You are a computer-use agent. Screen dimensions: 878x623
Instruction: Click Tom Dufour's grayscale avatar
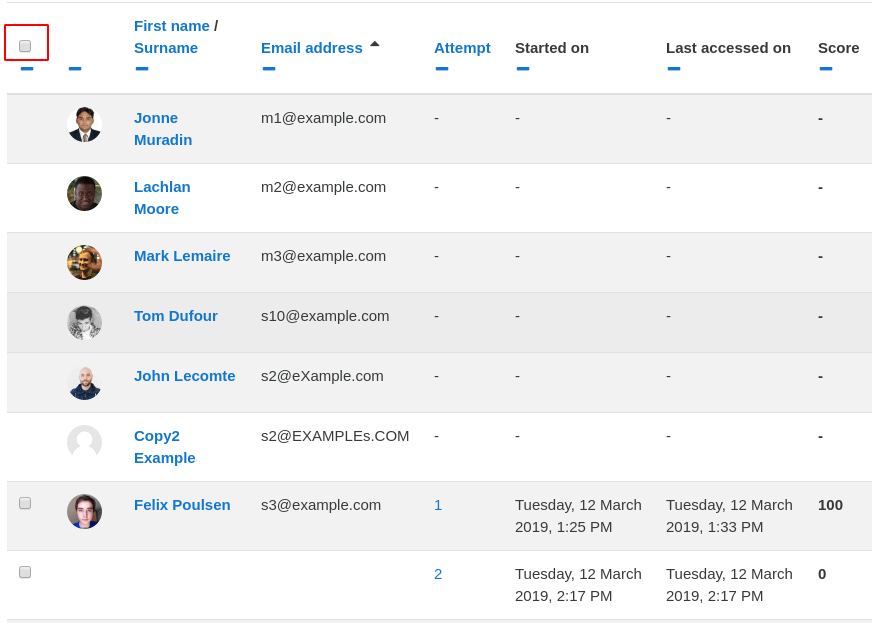click(x=85, y=322)
